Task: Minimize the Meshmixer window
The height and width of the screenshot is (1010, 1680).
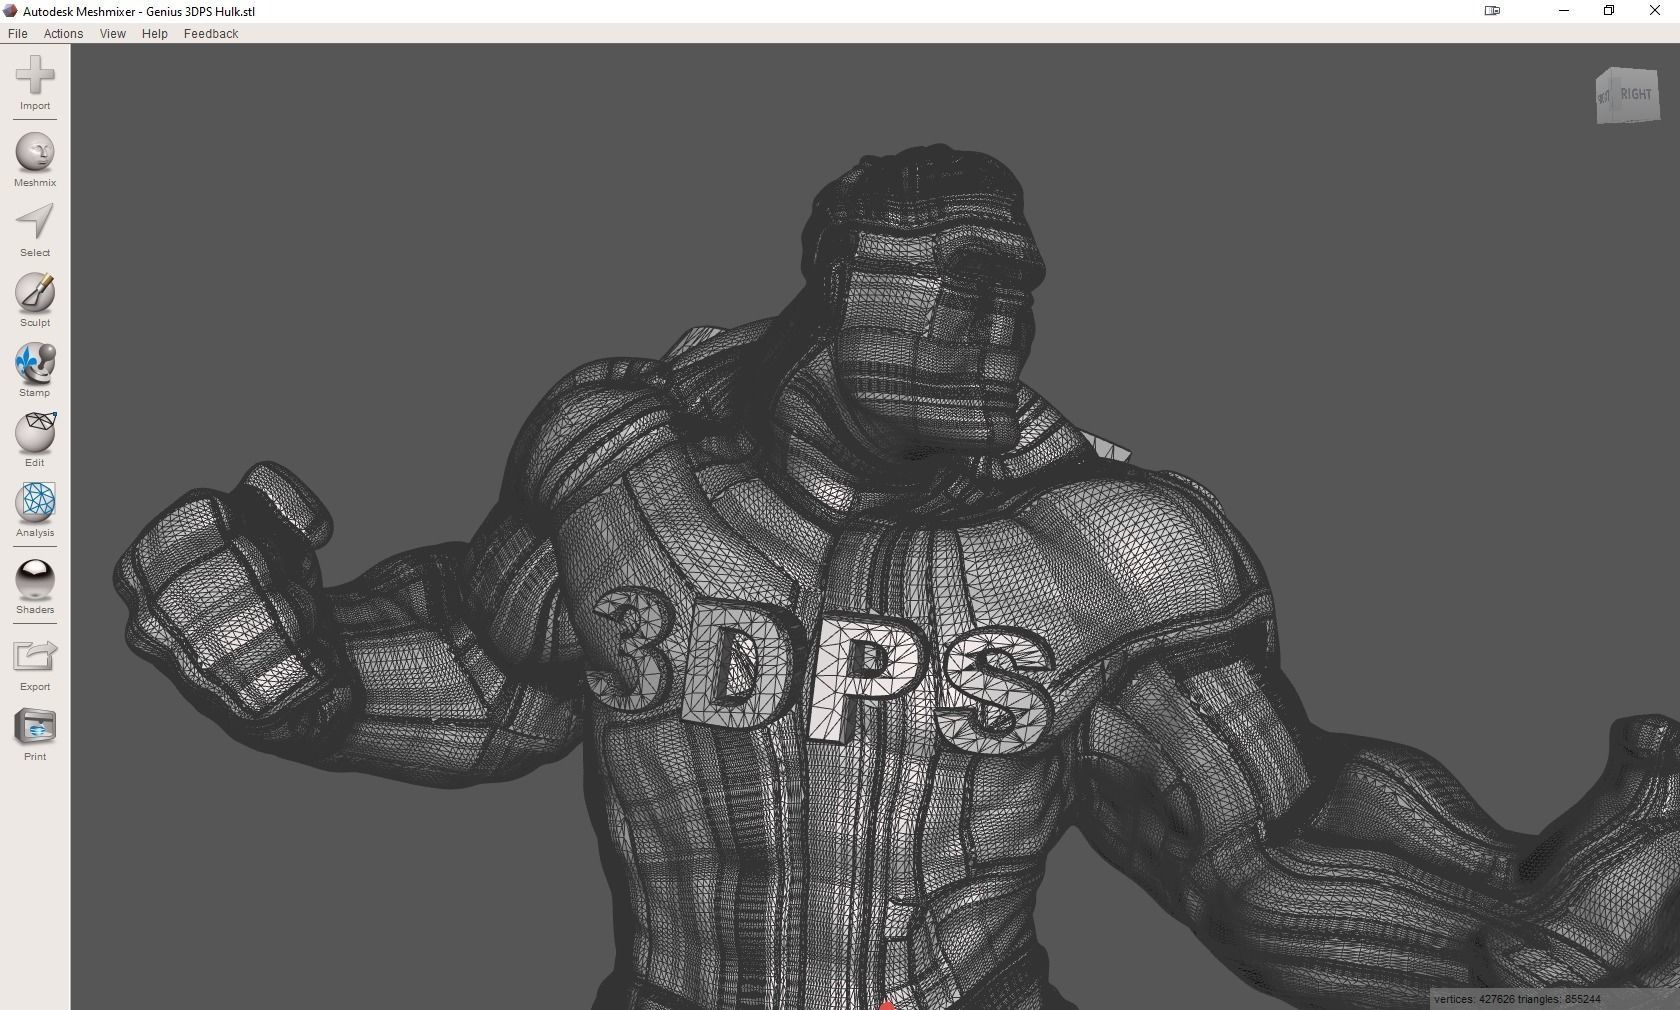Action: point(1564,11)
